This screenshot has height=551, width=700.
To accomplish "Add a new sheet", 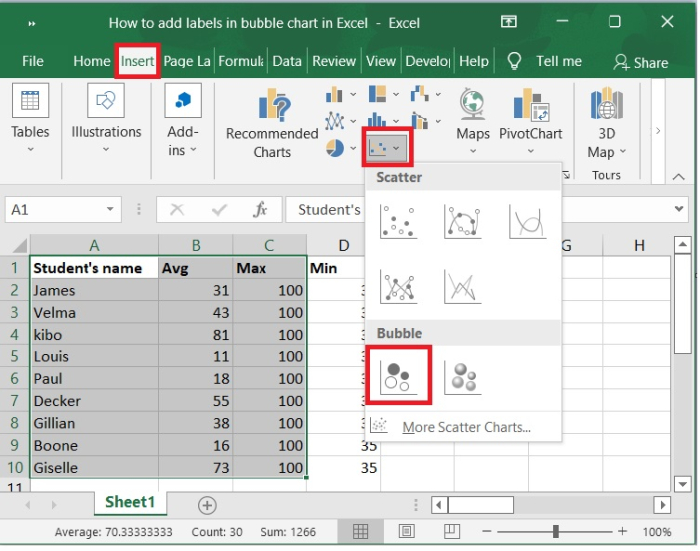I will pos(207,505).
